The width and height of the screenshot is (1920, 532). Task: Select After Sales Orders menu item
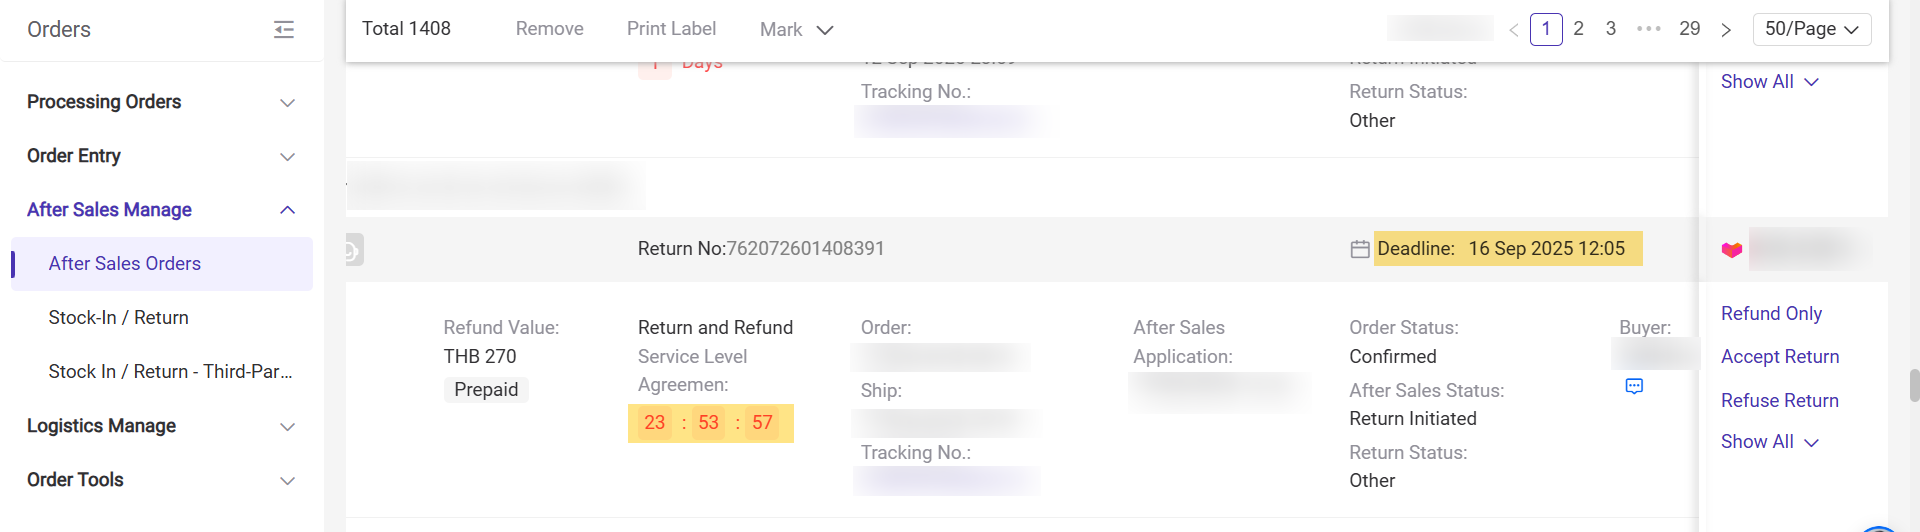[x=125, y=264]
